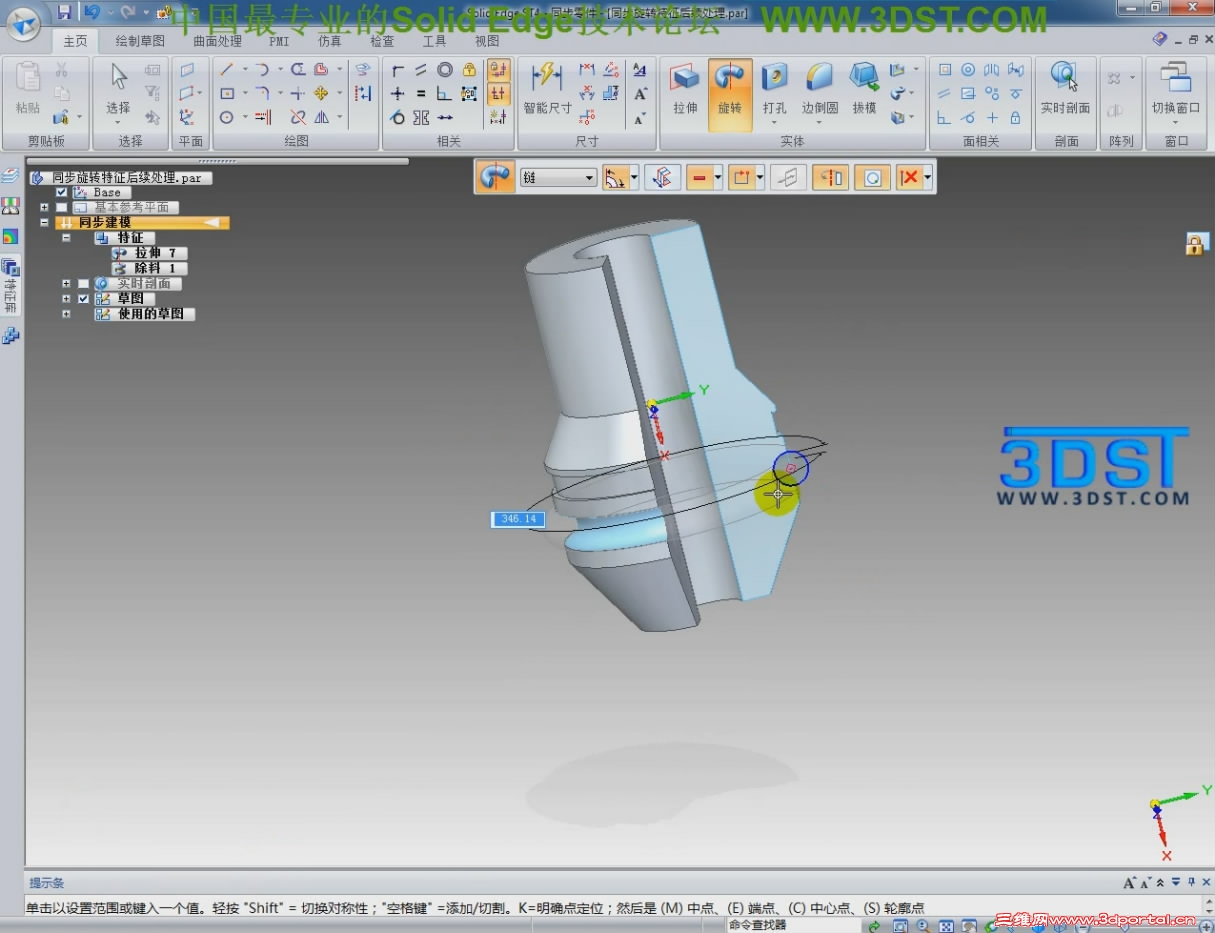Toggle the 实时剖面 checkbox in the tree
This screenshot has width=1215, height=933.
83,284
